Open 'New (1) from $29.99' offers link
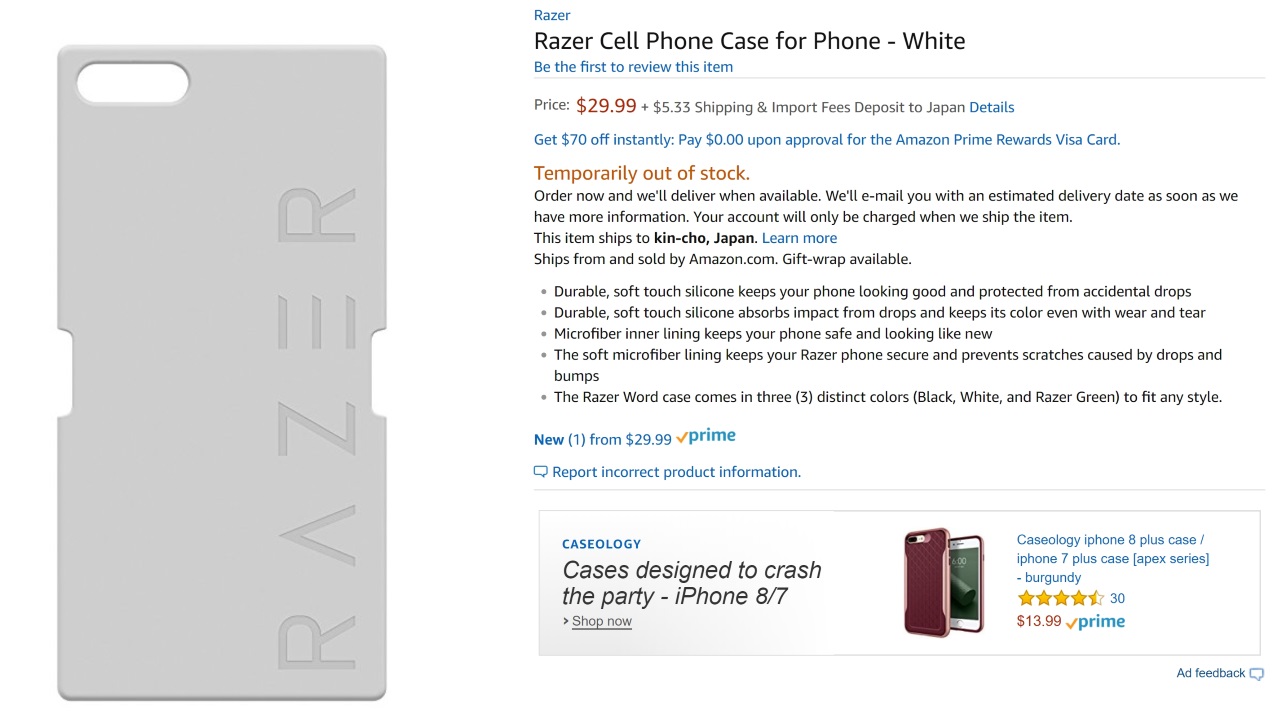1280x720 pixels. 602,439
